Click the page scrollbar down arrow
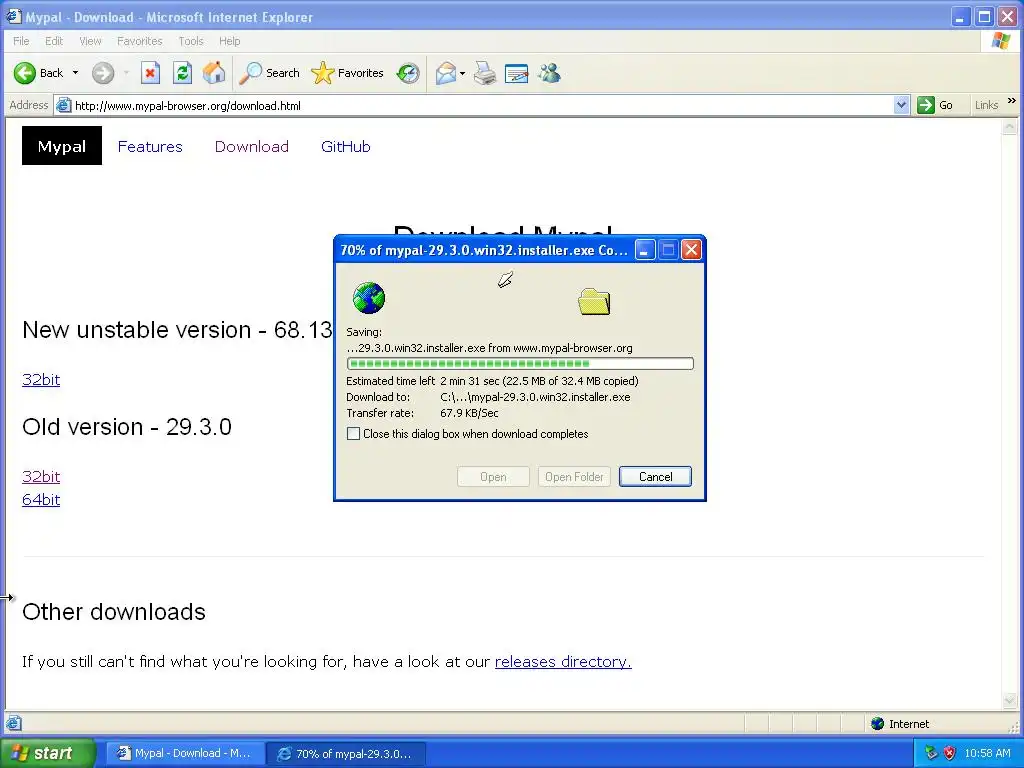 [x=1010, y=701]
